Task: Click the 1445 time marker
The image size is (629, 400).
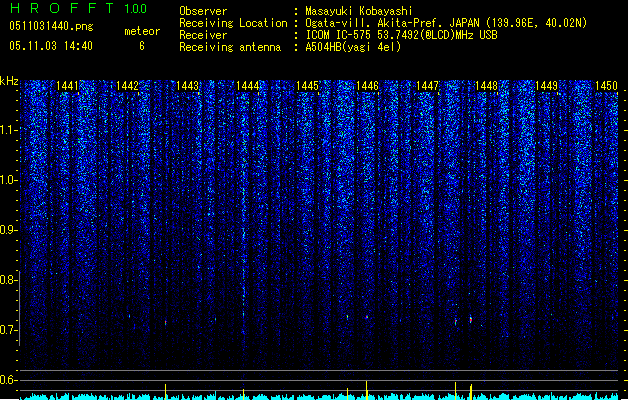Action: 307,85
